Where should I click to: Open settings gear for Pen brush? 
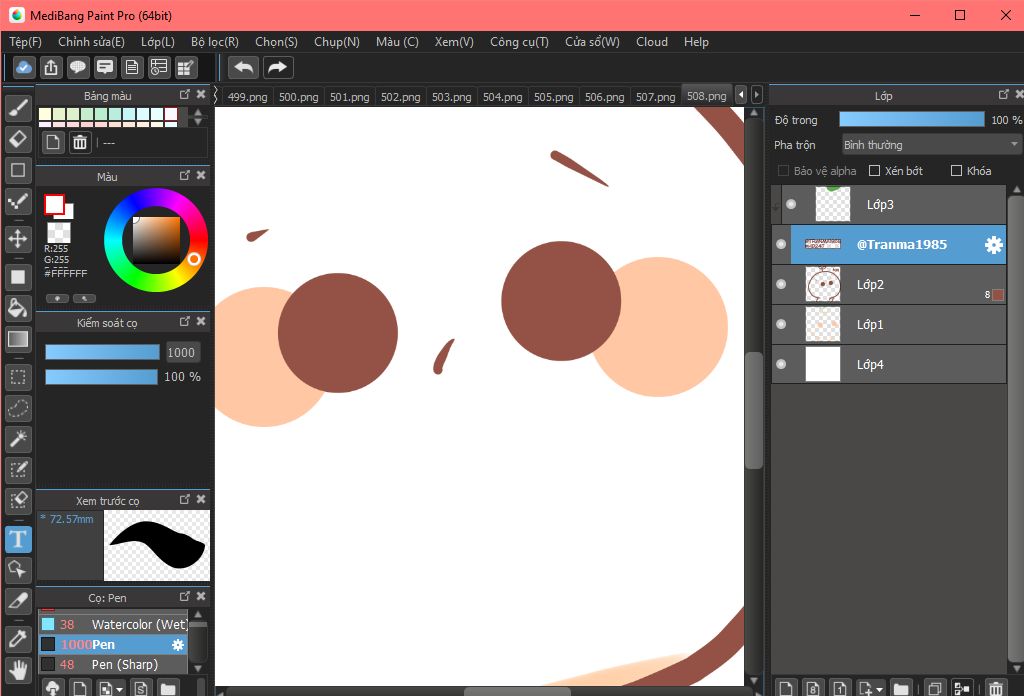click(178, 645)
